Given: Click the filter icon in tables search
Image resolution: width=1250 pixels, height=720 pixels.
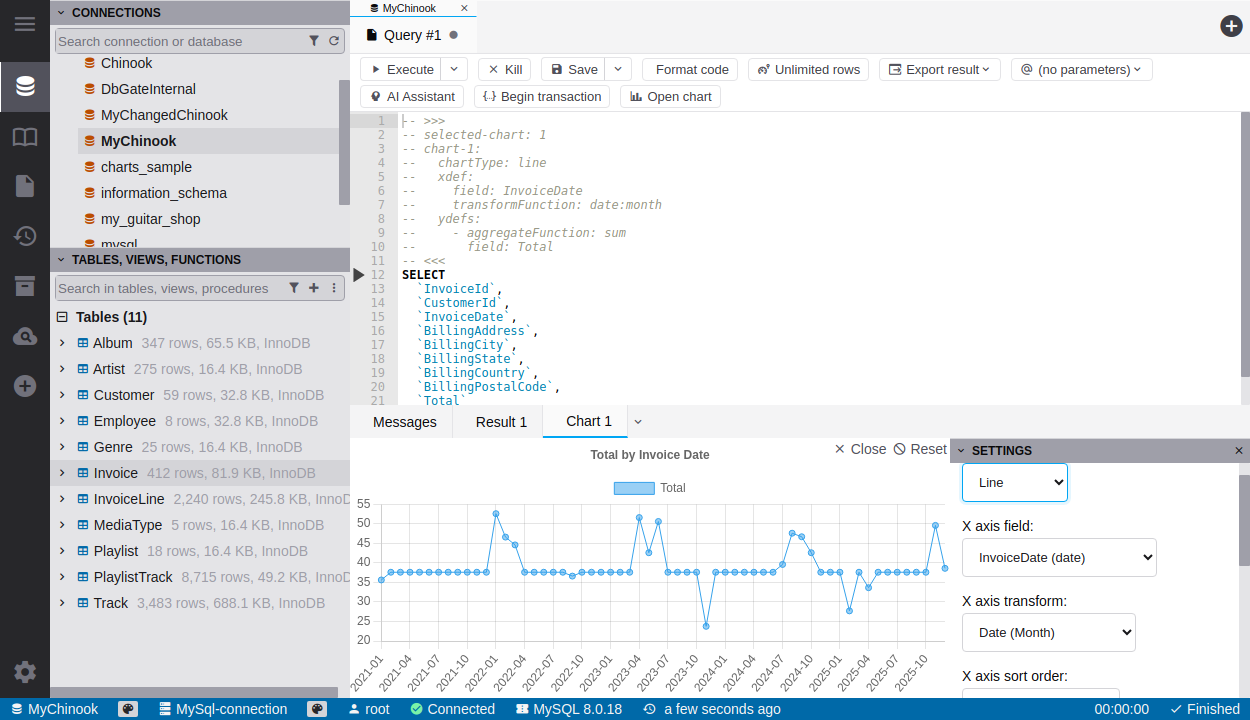Looking at the screenshot, I should (294, 288).
